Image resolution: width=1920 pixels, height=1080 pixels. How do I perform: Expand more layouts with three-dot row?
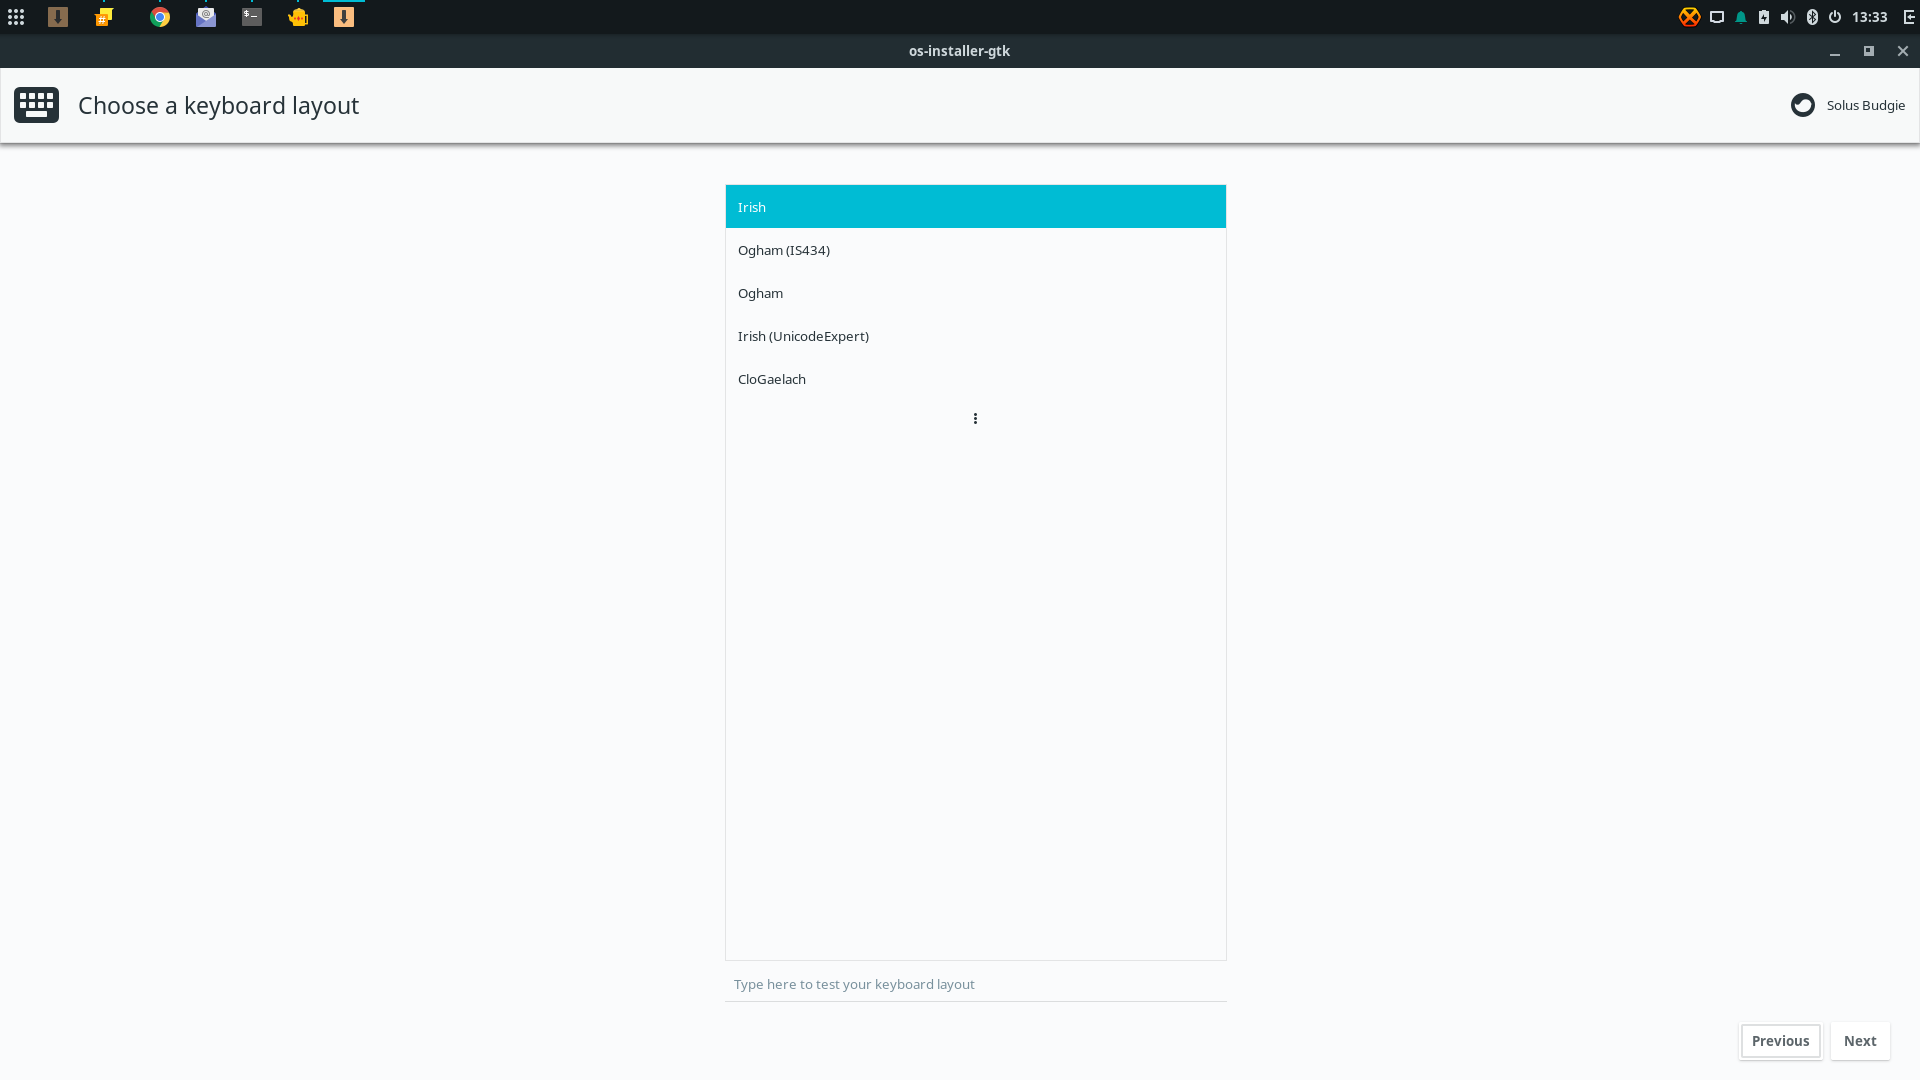976,419
